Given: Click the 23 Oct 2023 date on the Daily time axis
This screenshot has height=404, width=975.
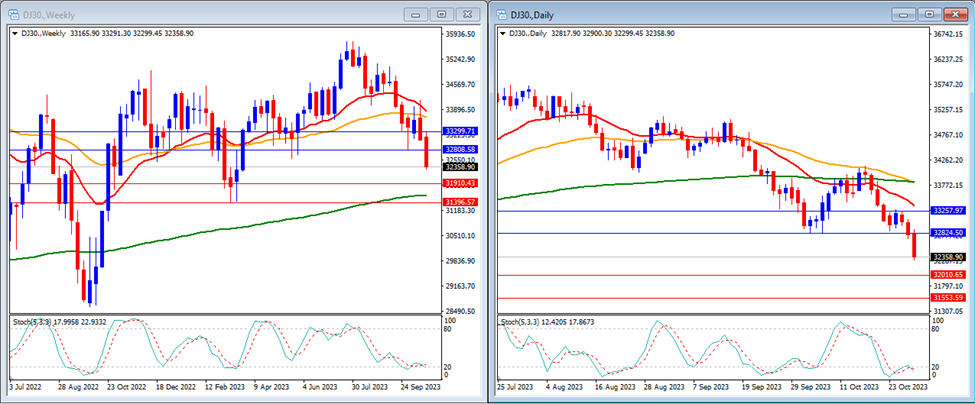Looking at the screenshot, I should [x=908, y=386].
